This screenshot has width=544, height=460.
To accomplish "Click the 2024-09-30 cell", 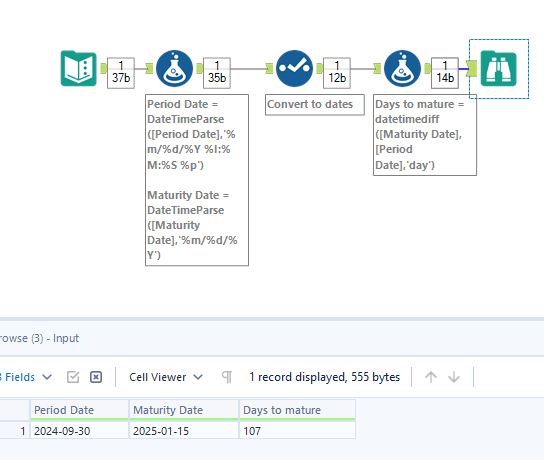I will 79,431.
